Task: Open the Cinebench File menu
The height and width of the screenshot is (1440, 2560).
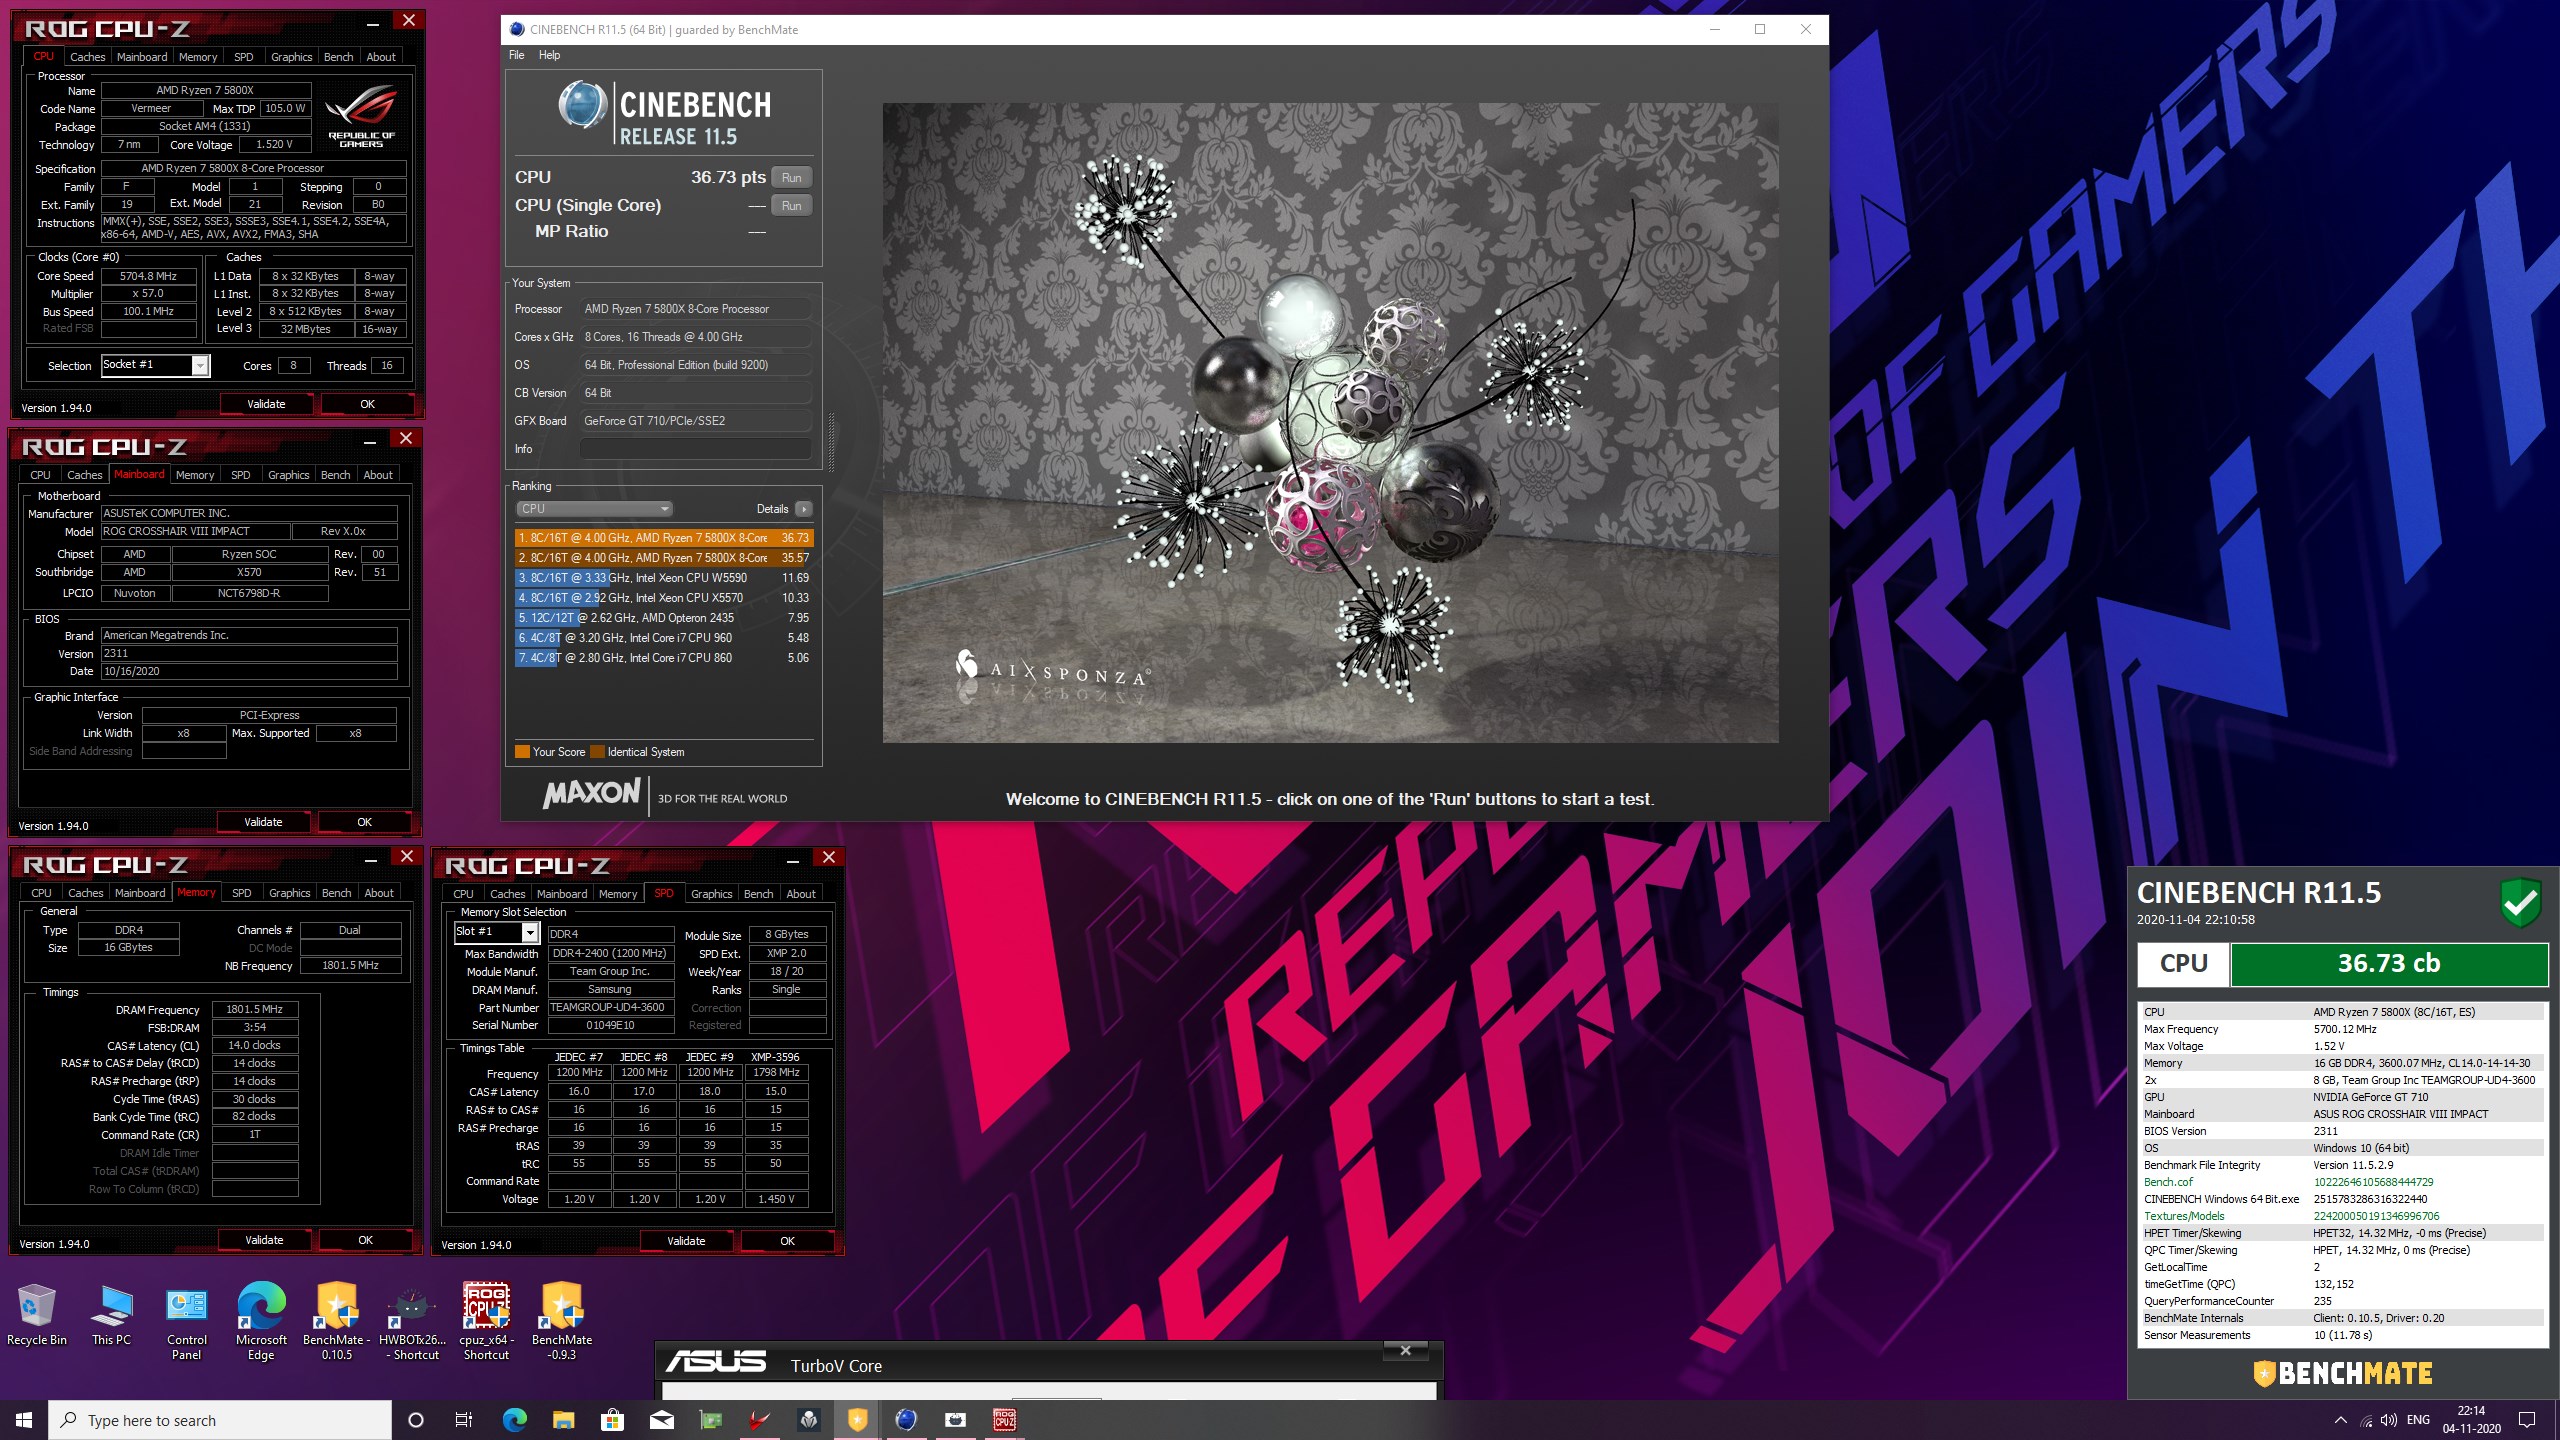Action: click(x=516, y=55)
